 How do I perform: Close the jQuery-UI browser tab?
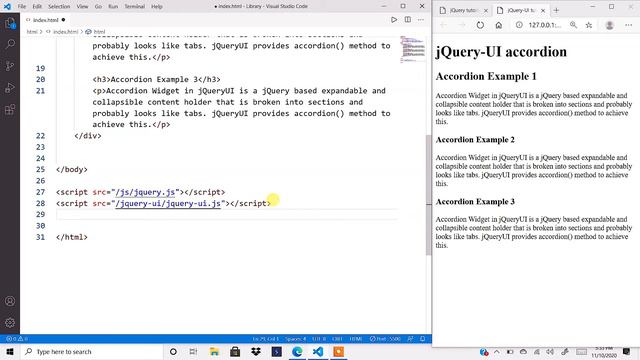click(x=543, y=11)
